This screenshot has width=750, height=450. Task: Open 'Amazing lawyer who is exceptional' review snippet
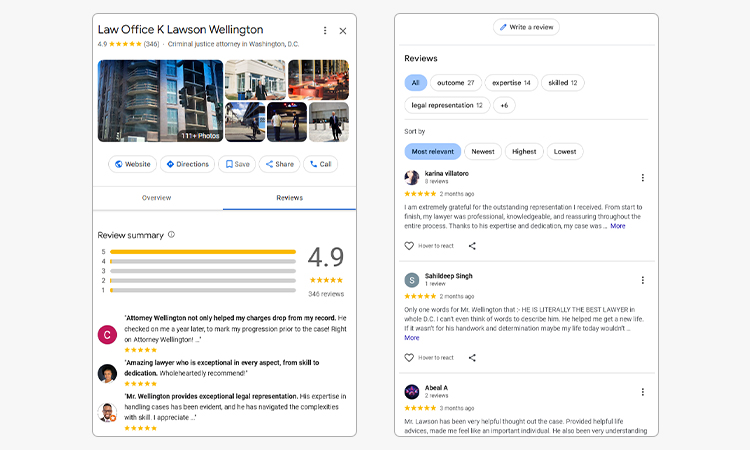tap(222, 368)
